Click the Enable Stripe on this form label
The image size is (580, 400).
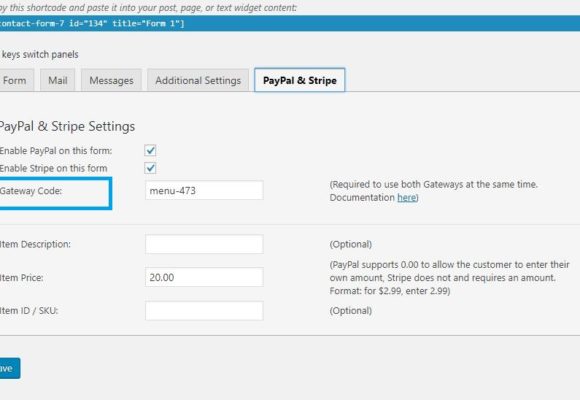coord(54,168)
